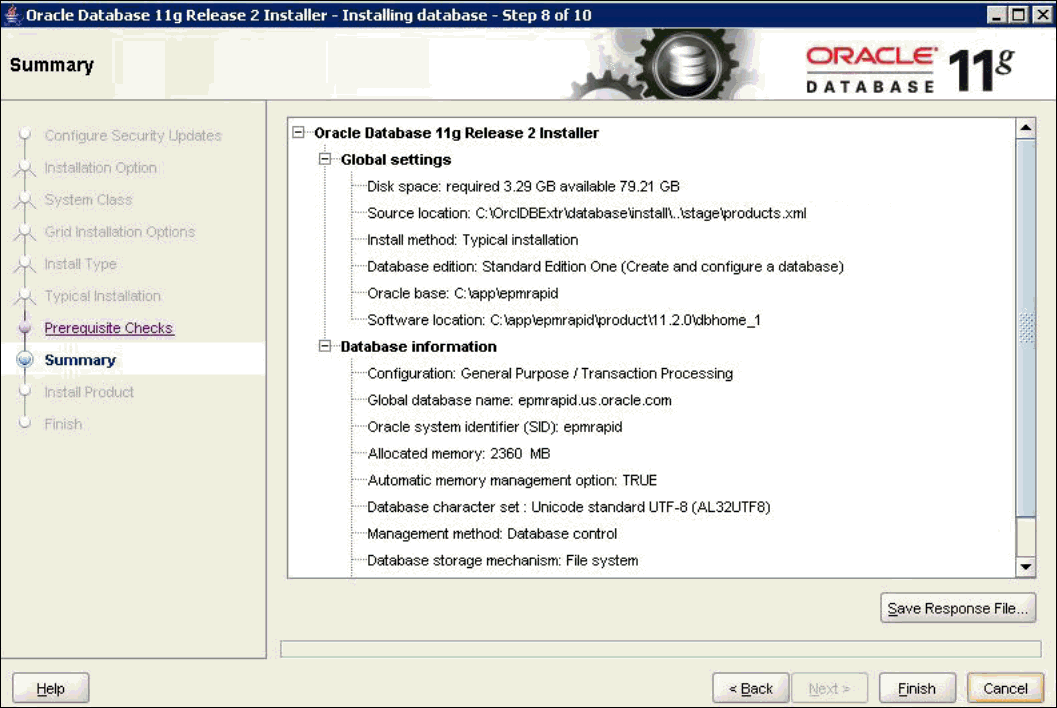Image resolution: width=1057 pixels, height=708 pixels.
Task: Click the Java icon in the title bar
Action: point(11,14)
